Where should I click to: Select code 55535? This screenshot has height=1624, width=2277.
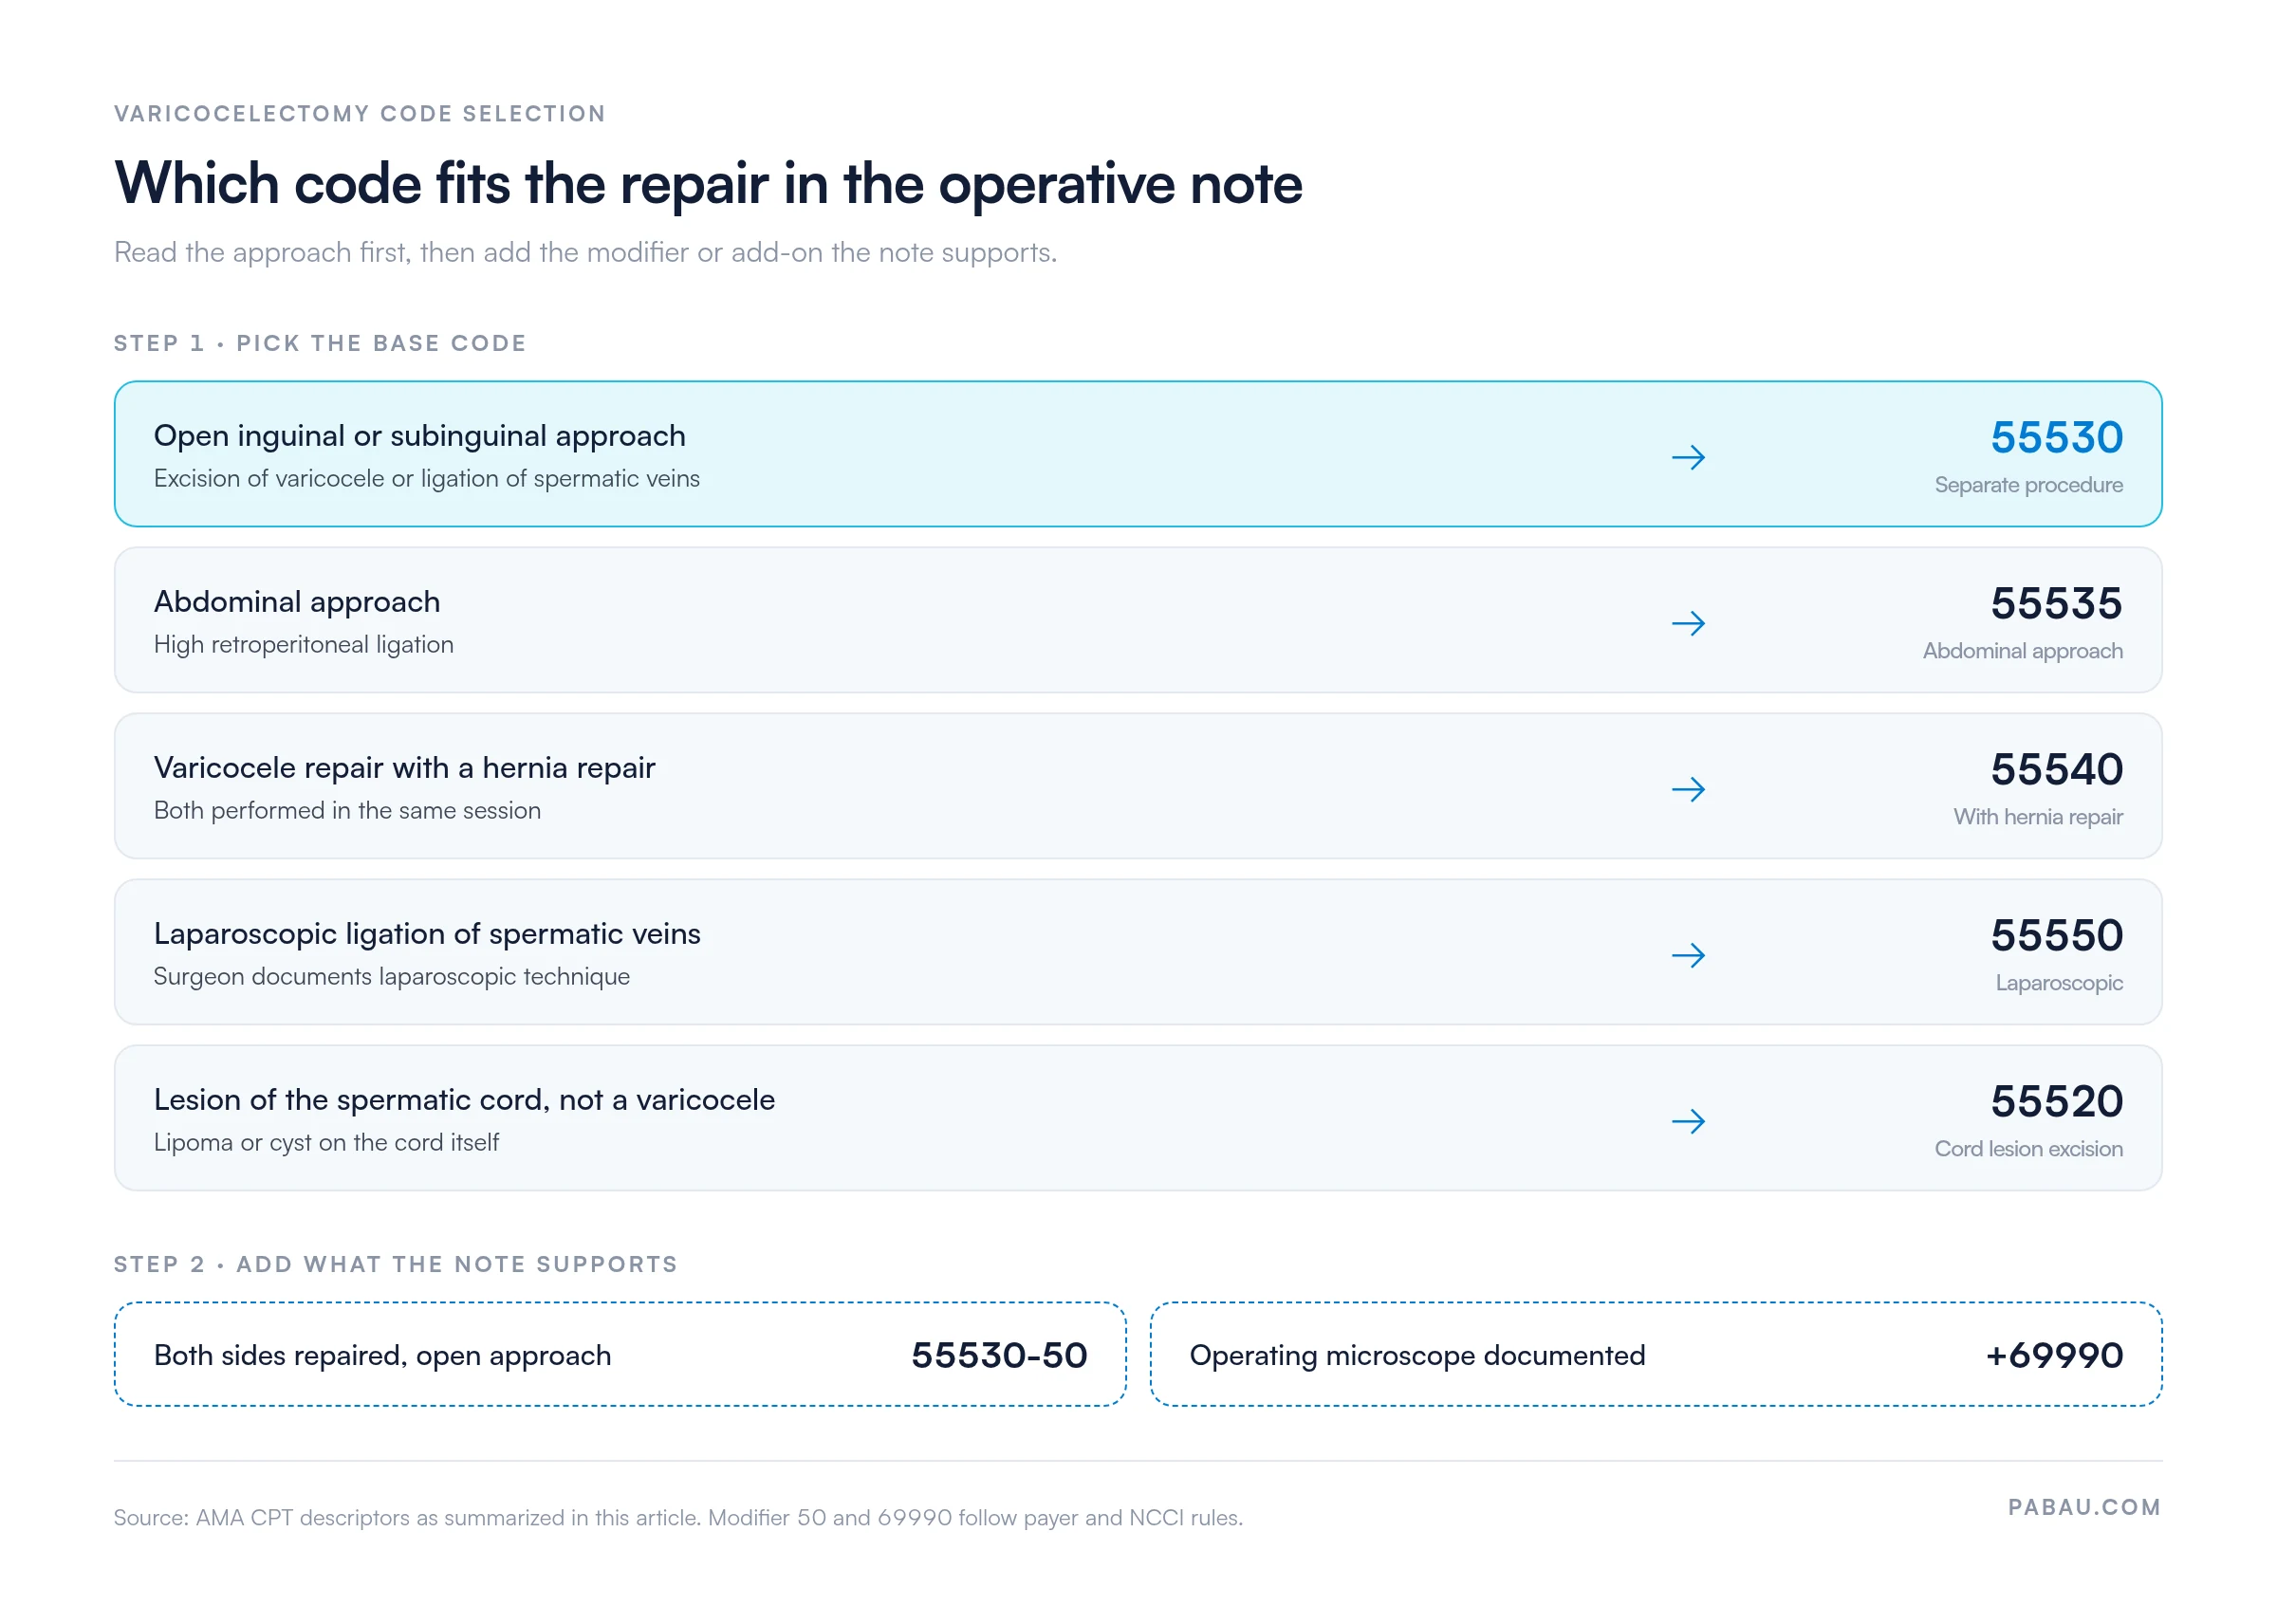[x=2056, y=604]
